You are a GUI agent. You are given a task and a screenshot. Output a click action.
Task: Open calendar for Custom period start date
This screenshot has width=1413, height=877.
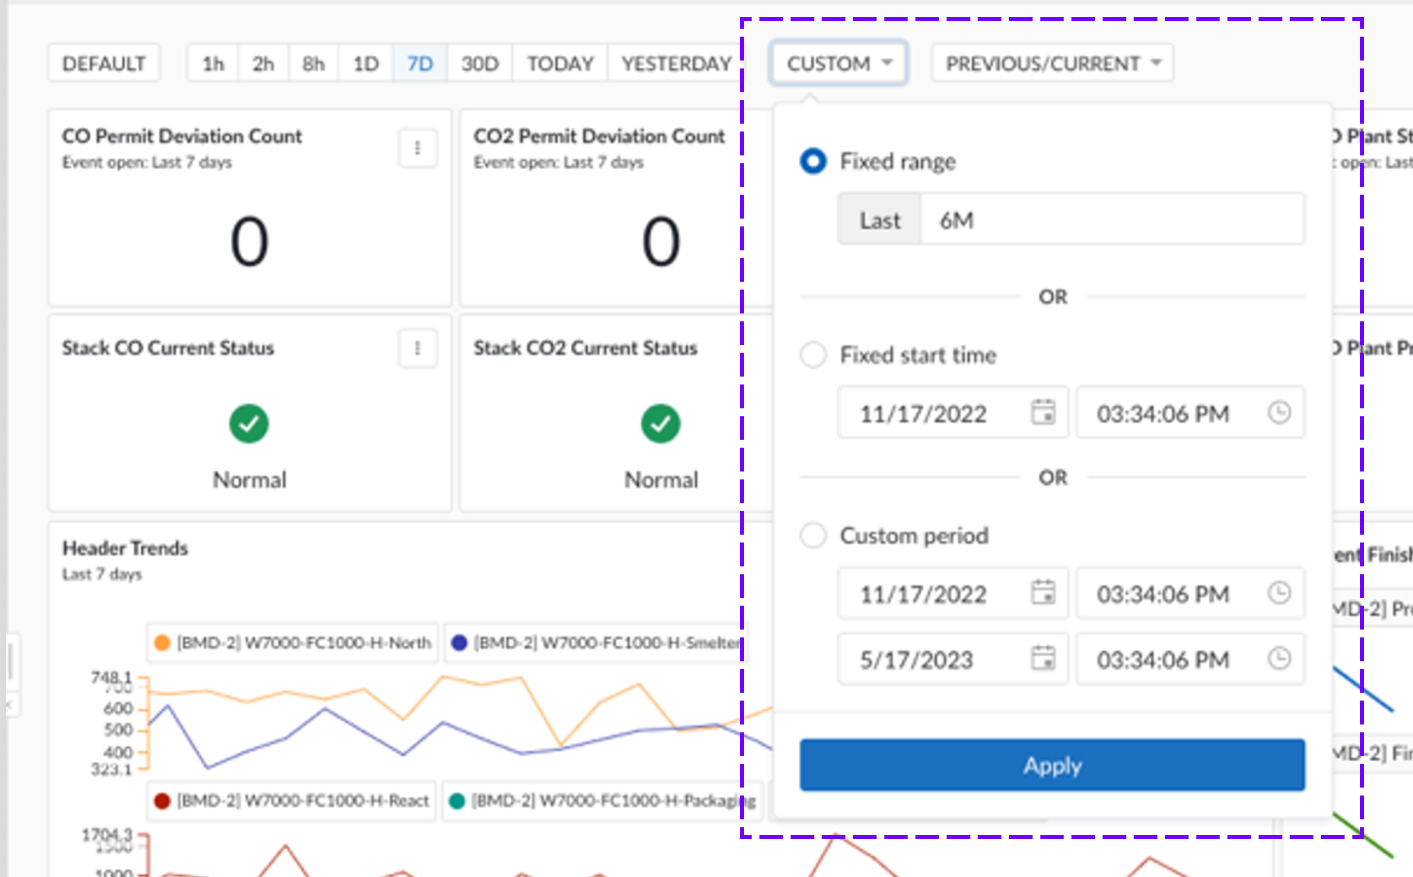pos(1043,593)
